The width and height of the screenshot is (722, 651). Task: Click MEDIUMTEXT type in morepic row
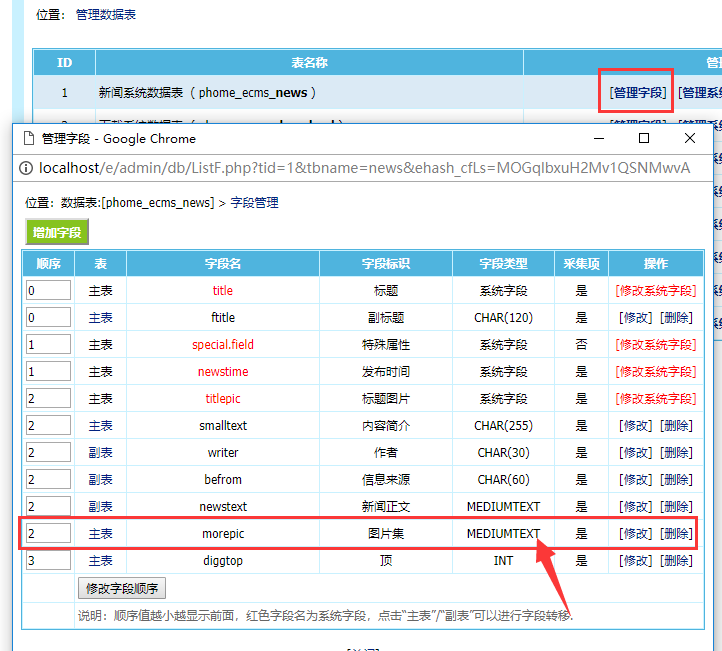[503, 534]
